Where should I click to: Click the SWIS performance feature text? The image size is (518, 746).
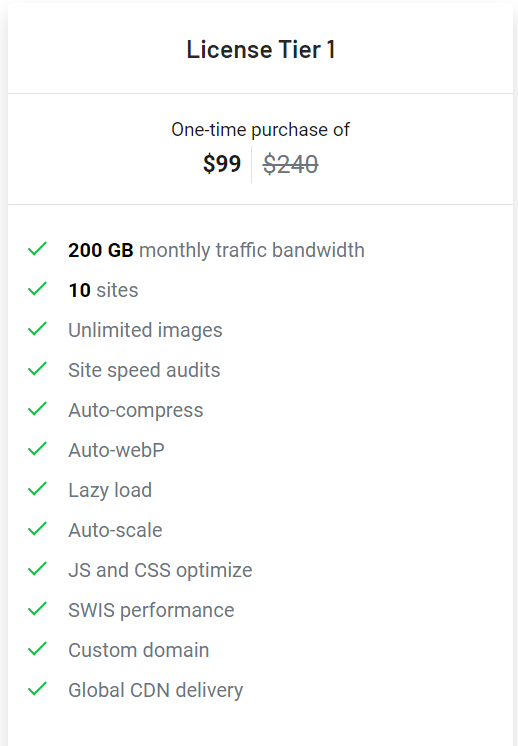pos(151,610)
